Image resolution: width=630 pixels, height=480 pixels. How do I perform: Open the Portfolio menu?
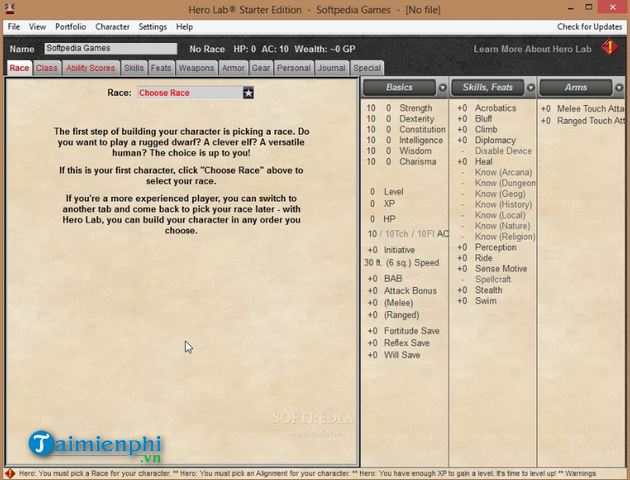(x=70, y=27)
